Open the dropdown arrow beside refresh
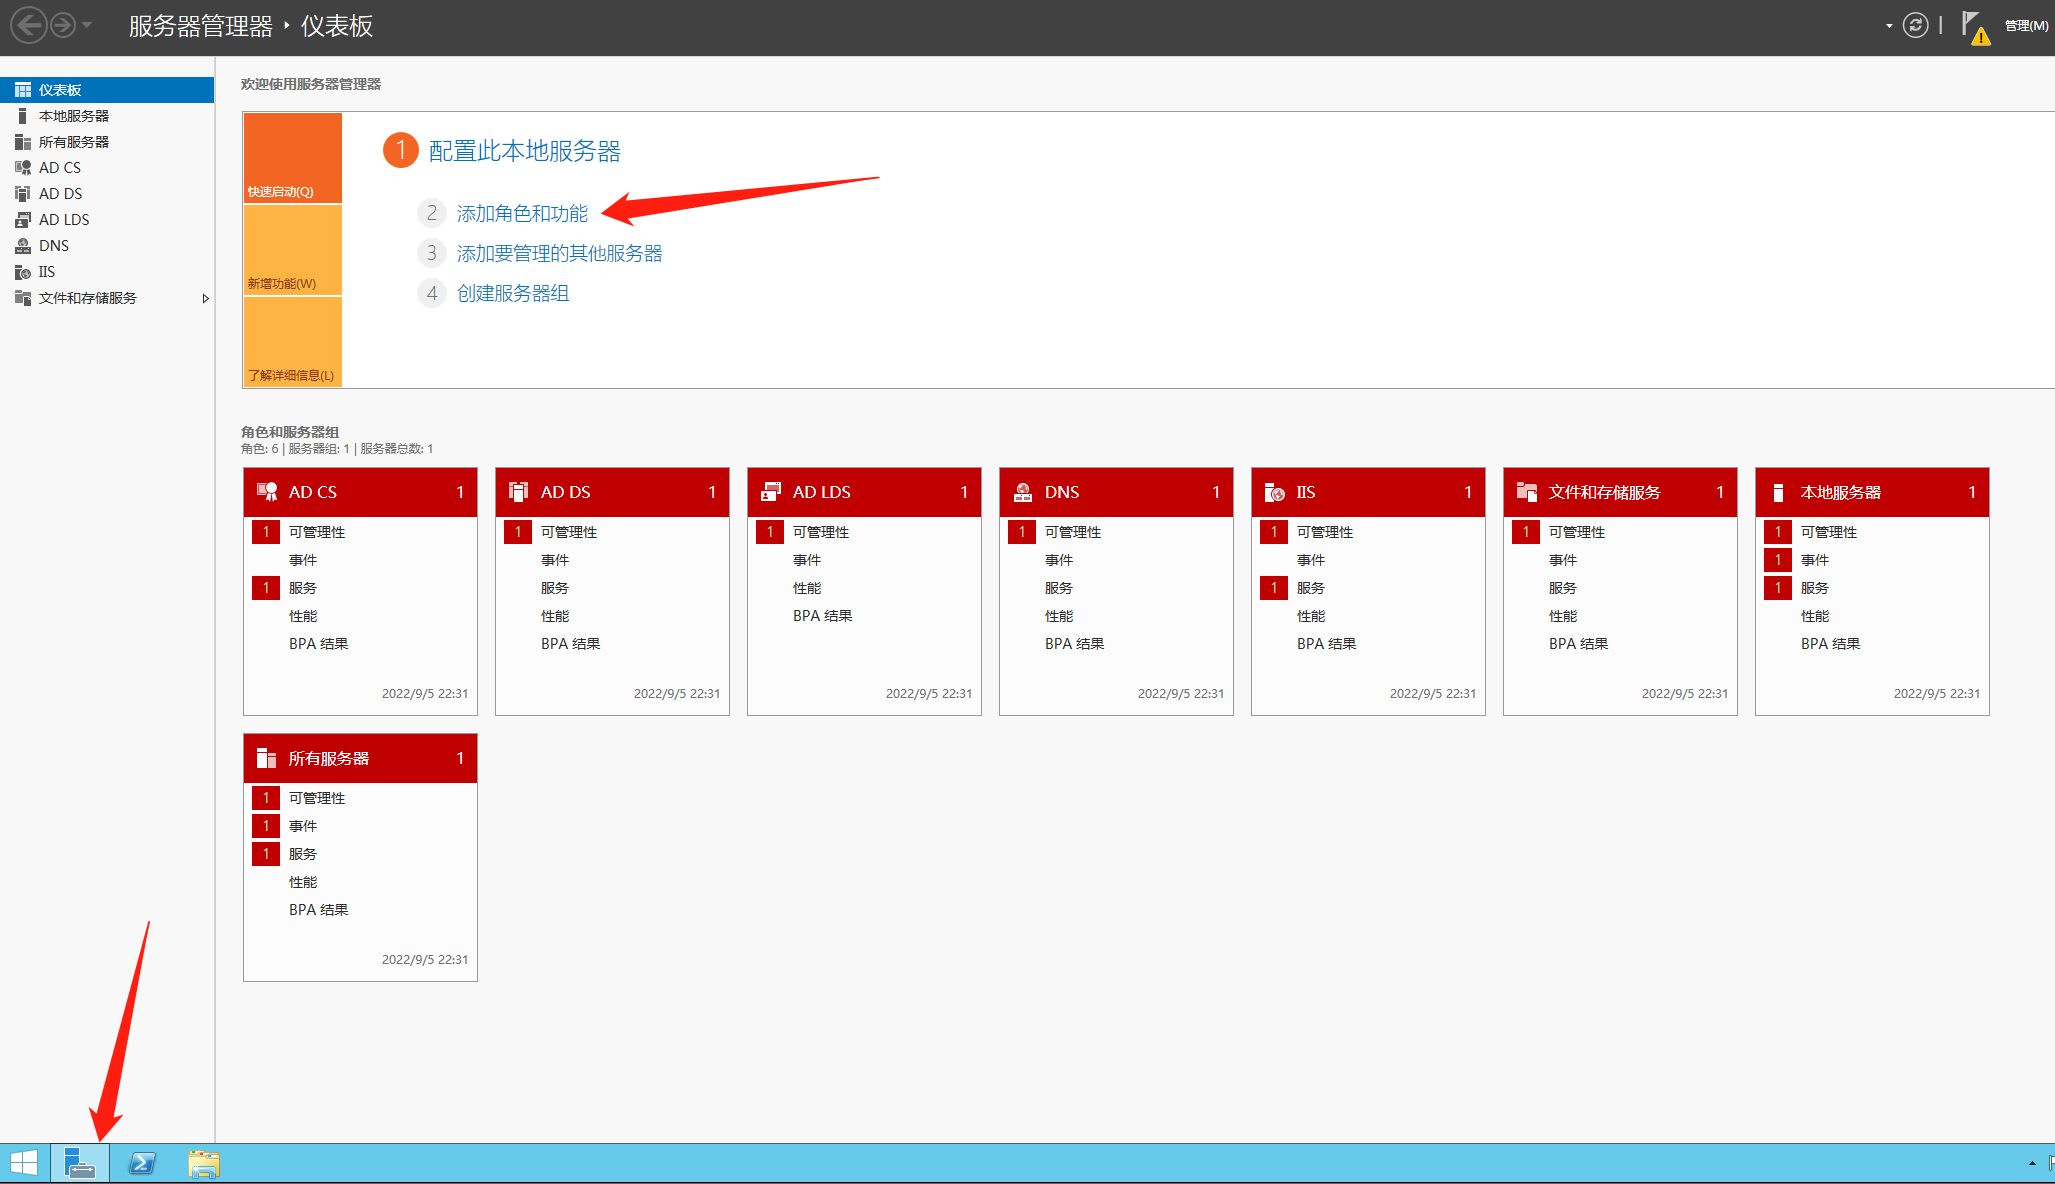Viewport: 2055px width, 1184px height. [x=1889, y=26]
